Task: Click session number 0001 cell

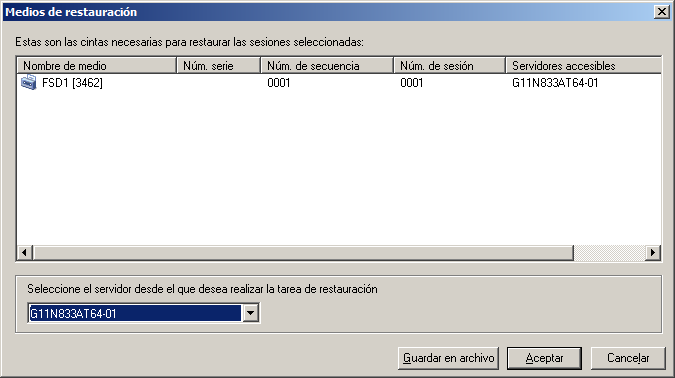Action: coord(412,83)
